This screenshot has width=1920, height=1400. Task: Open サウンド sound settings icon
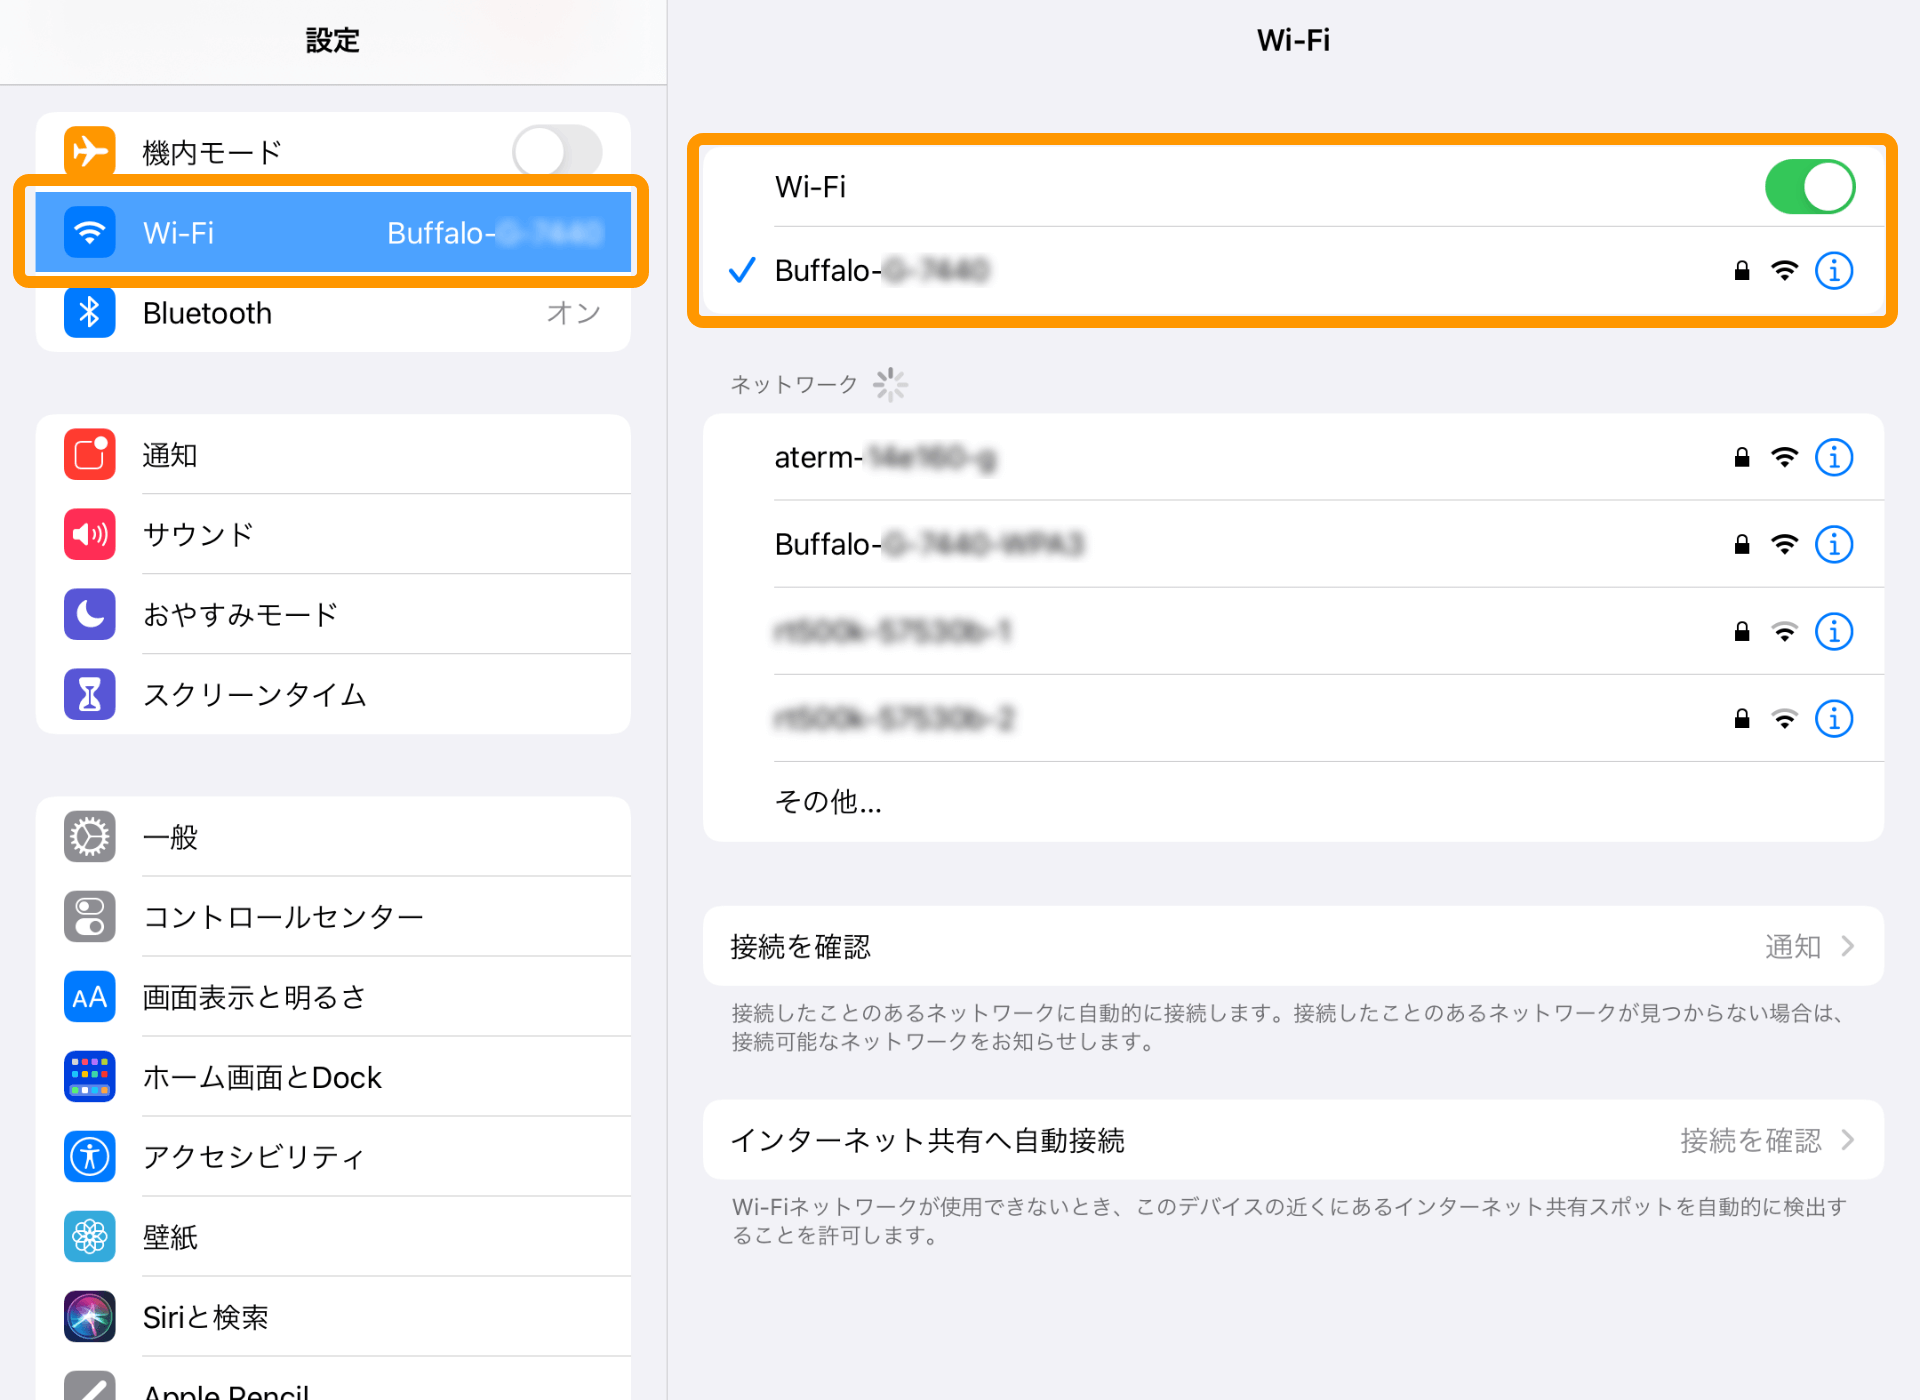90,534
